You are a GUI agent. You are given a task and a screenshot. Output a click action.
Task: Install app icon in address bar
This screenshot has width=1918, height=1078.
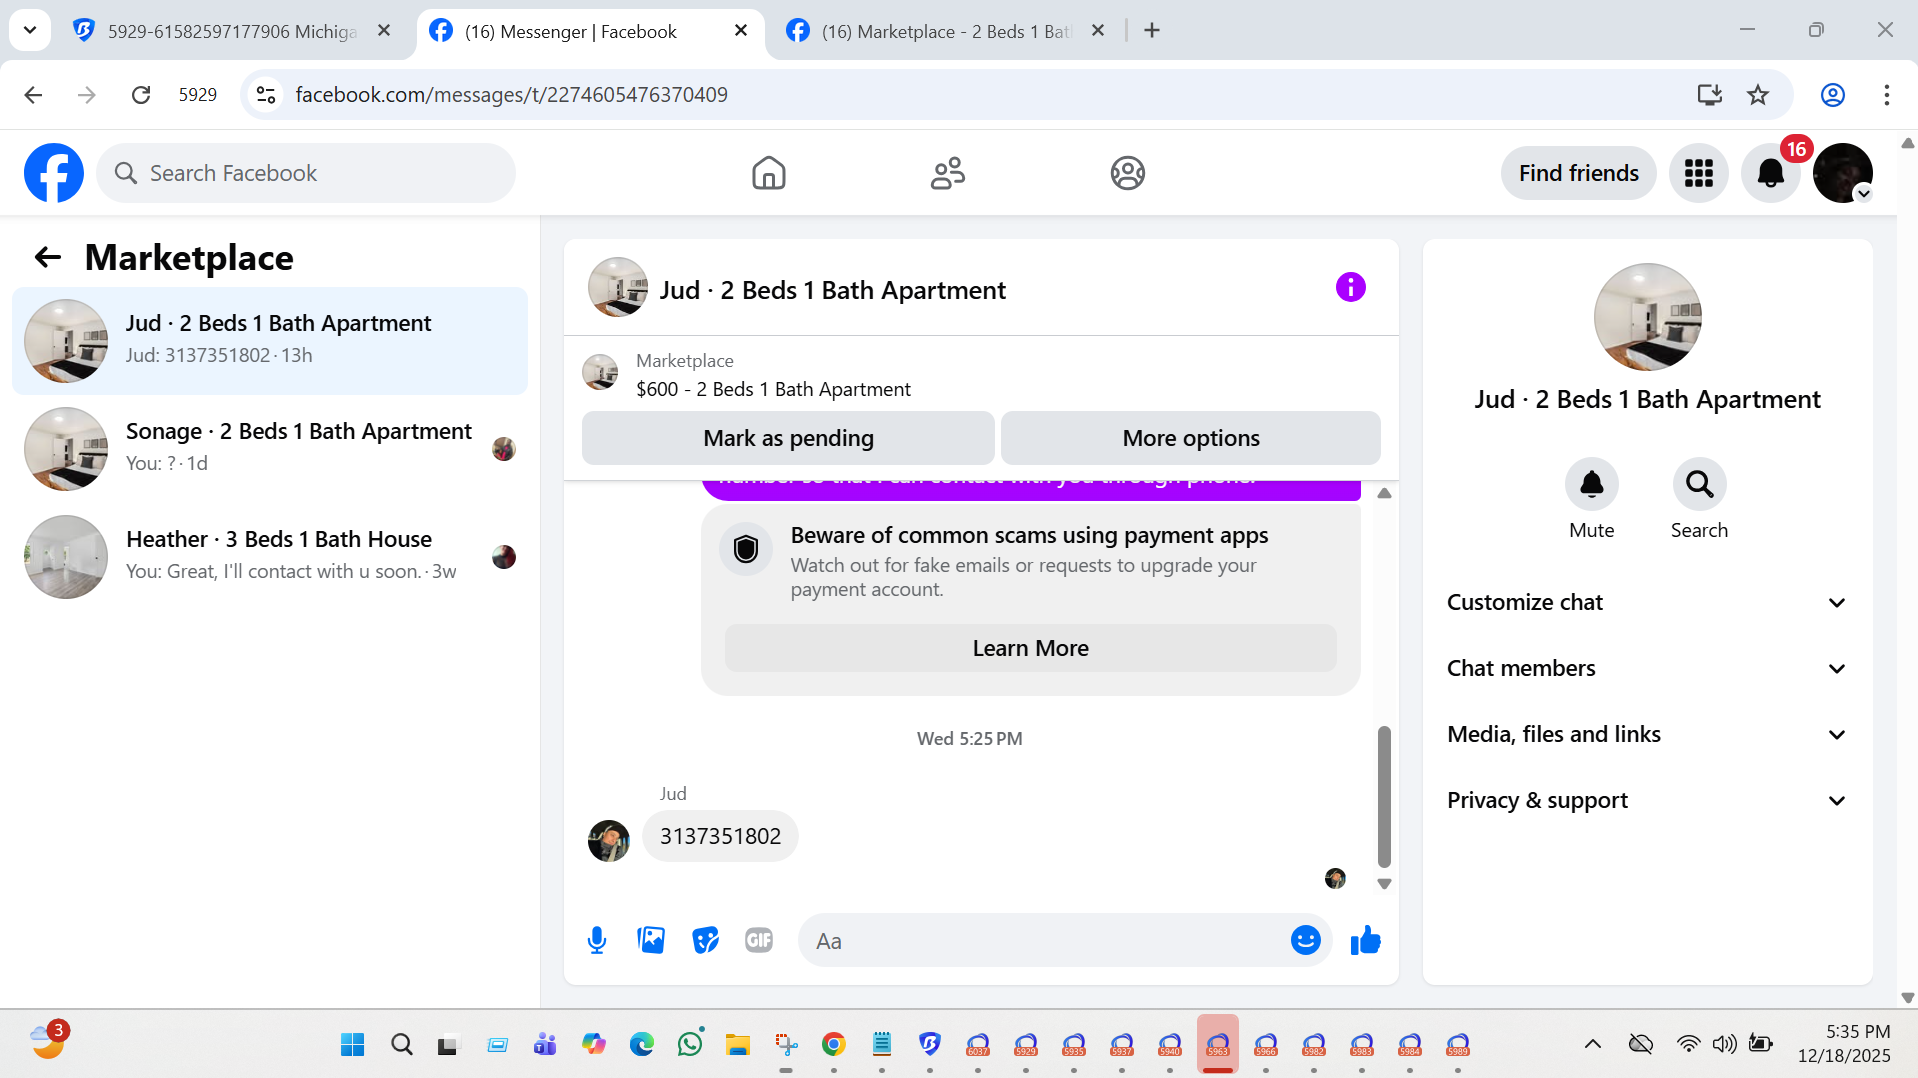point(1709,95)
